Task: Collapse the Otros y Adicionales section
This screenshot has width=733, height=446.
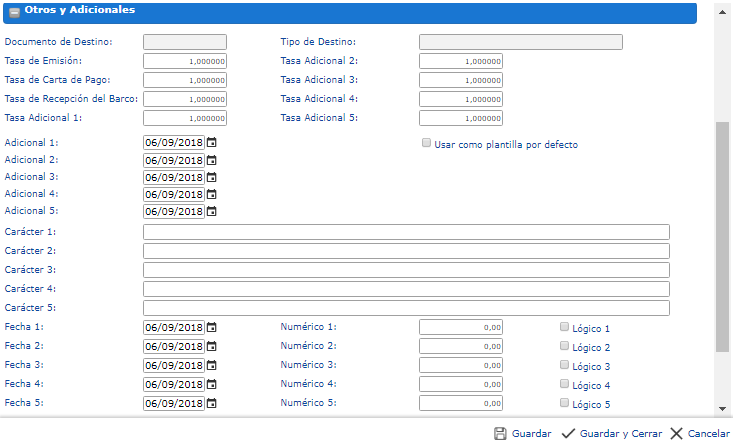Action: point(14,13)
